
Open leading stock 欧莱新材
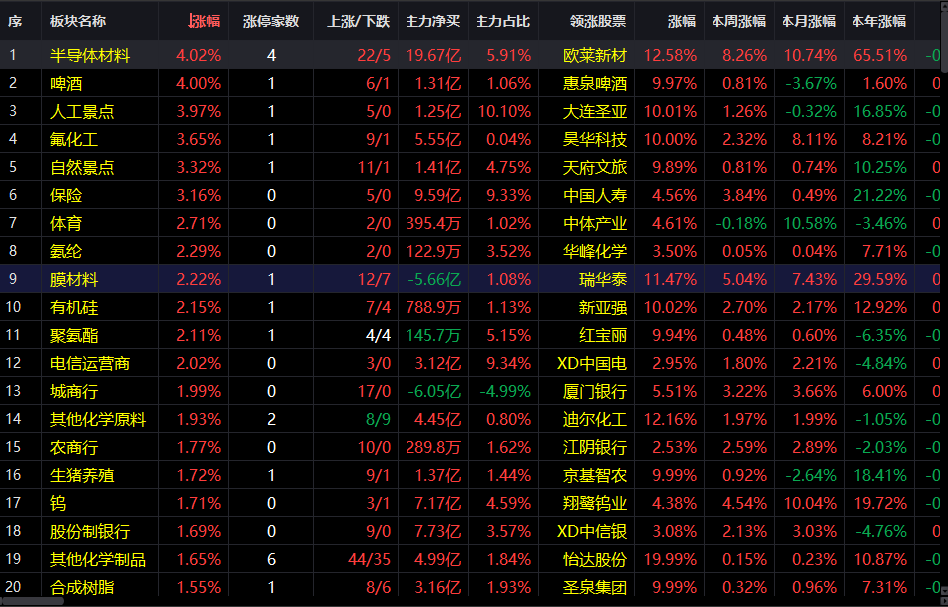coord(595,56)
